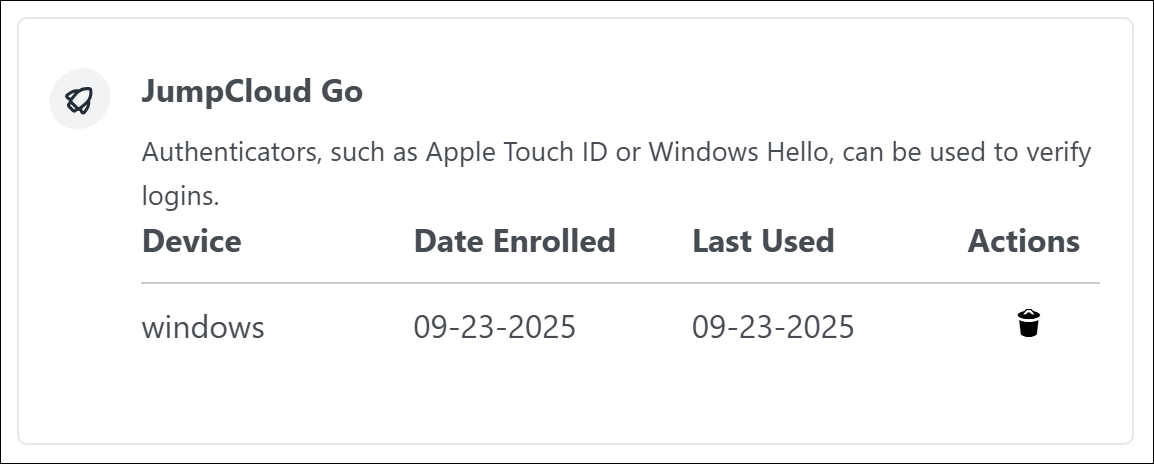Click the Last Used column header
1154x464 pixels.
pyautogui.click(x=763, y=241)
